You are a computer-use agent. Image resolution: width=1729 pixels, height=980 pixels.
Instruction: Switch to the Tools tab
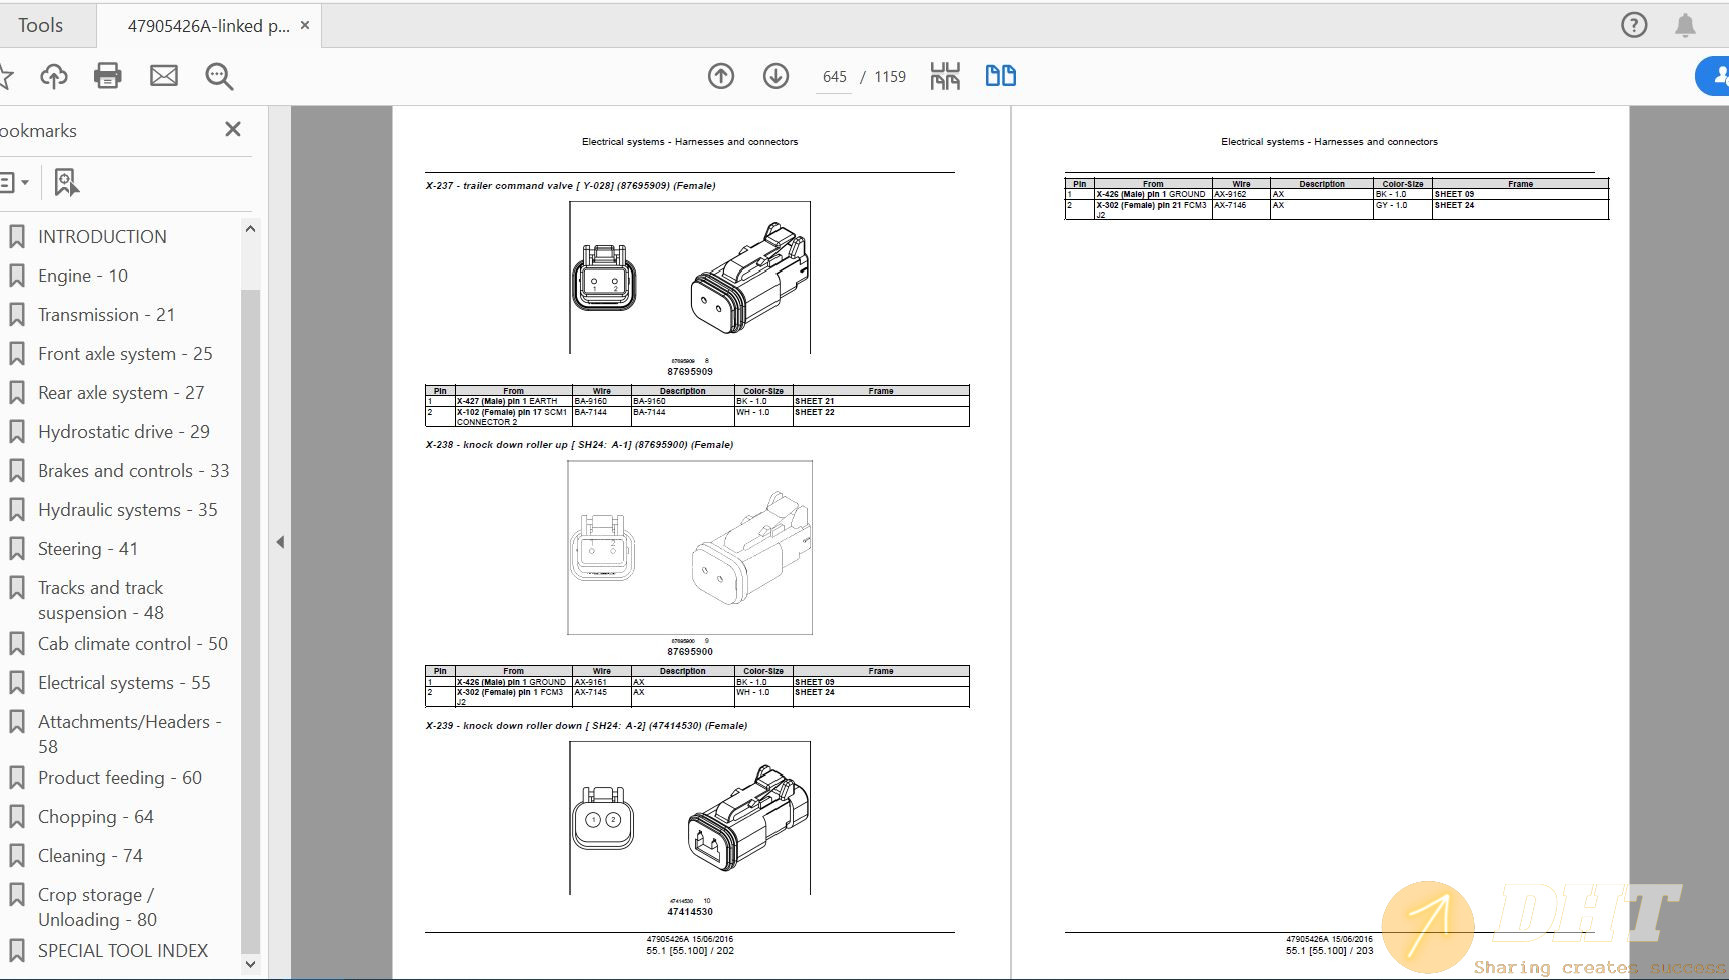40,25
